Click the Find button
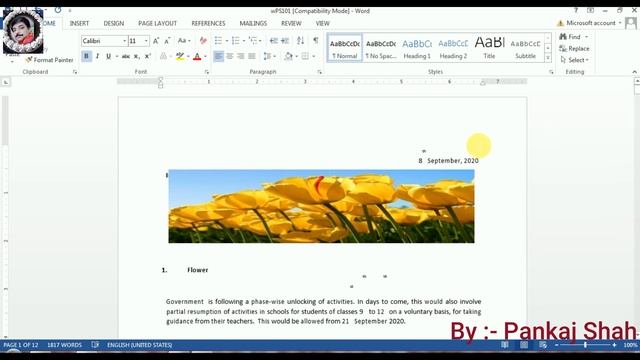640x360 pixels. [x=570, y=37]
